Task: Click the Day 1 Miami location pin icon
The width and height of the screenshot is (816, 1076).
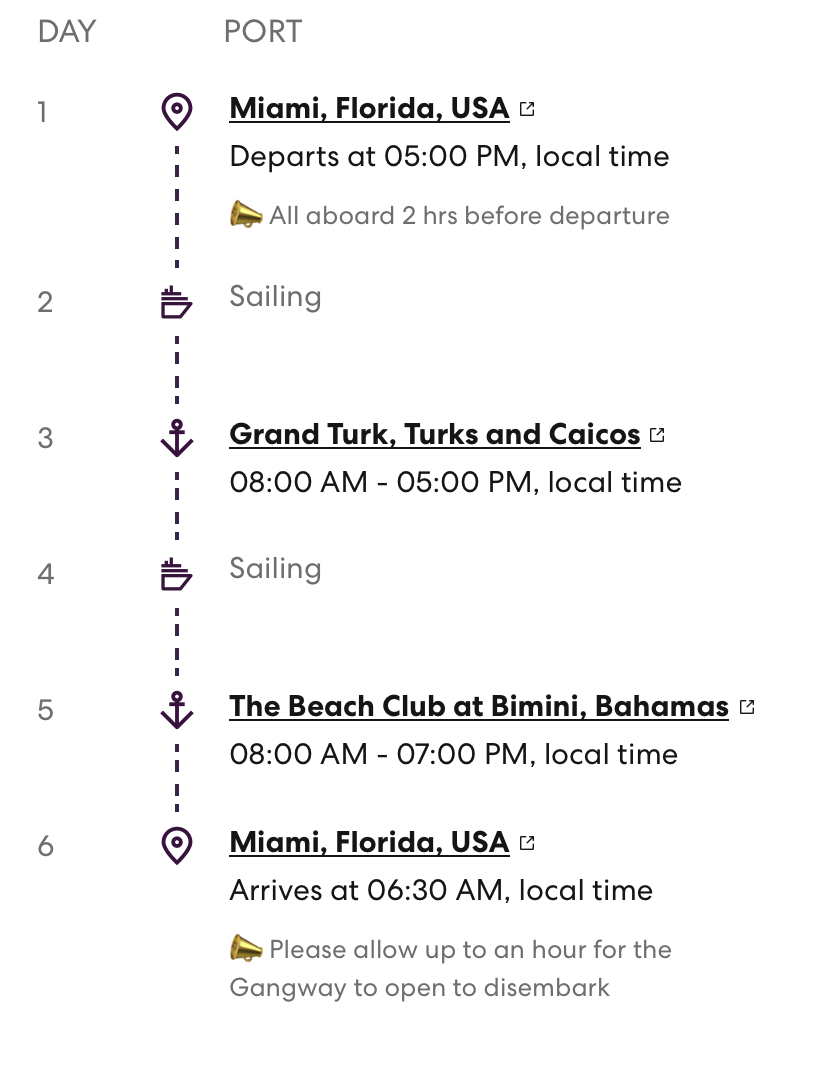Action: click(x=177, y=111)
